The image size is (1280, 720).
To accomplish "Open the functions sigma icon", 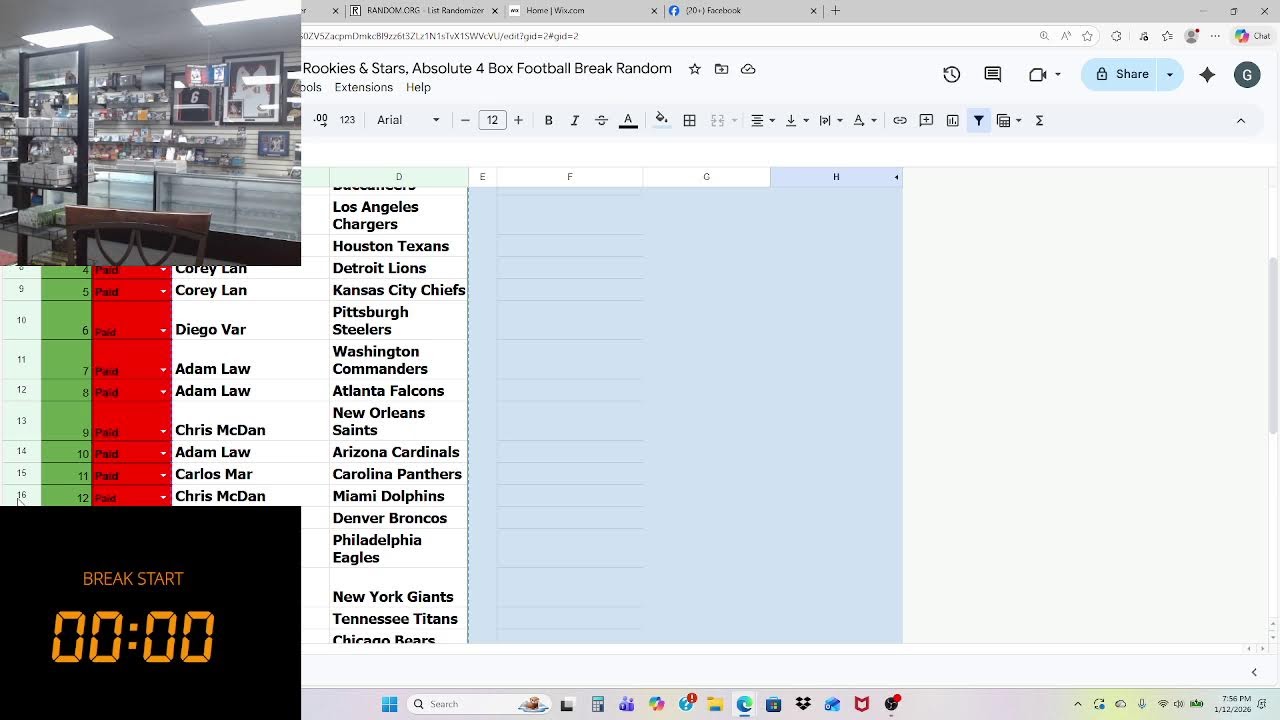I will tap(1039, 120).
